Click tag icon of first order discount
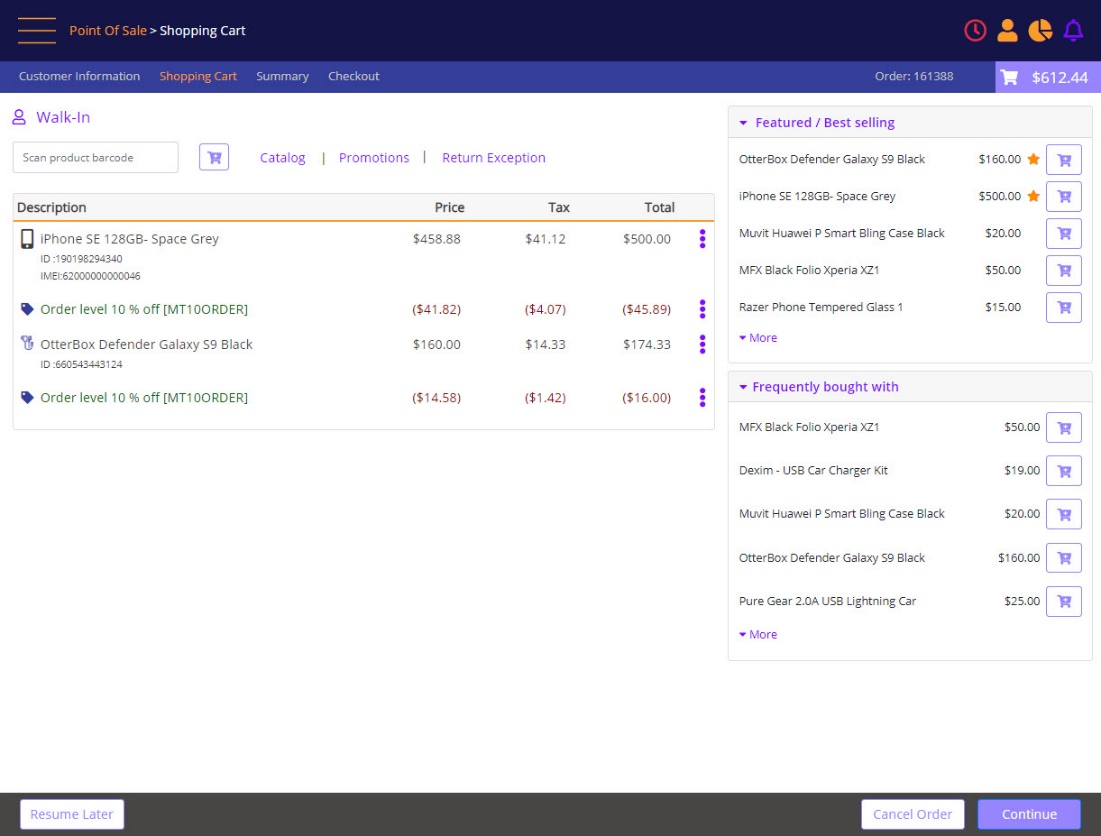Screen dimensions: 1101x836 (x=27, y=309)
